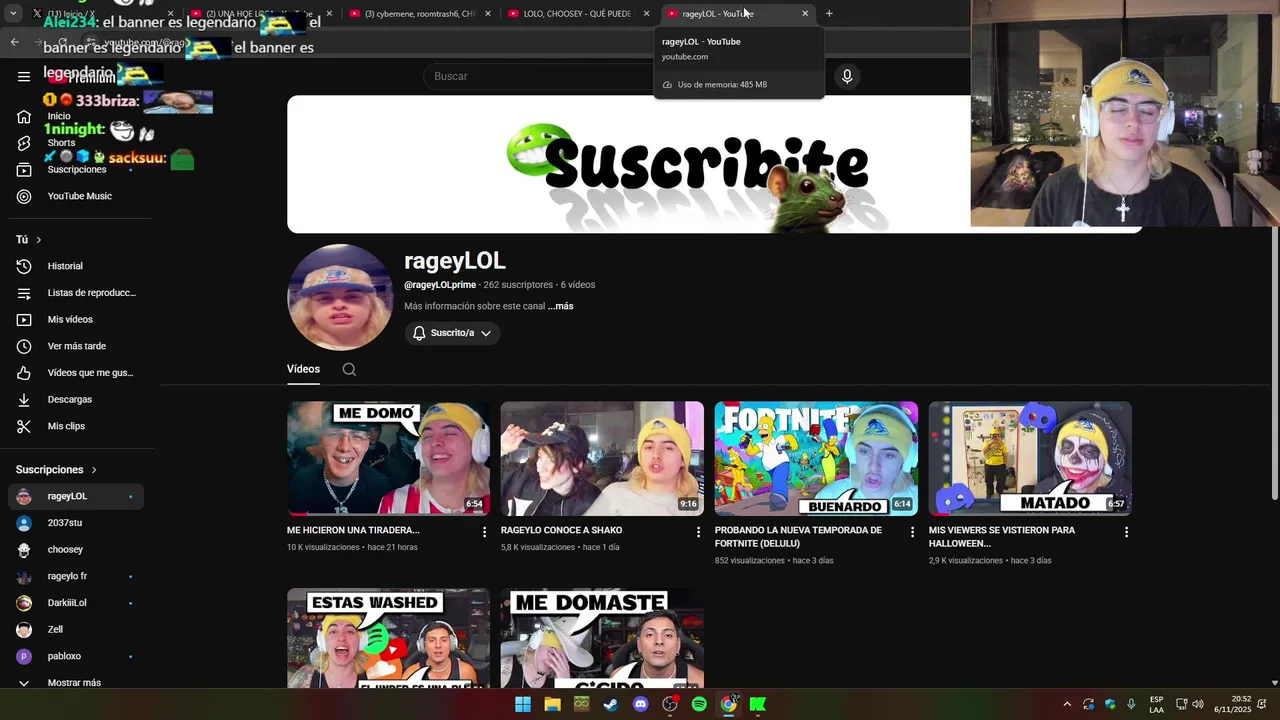Screen dimensions: 1280x720
Task: Open Listas de reproducción in sidebar
Action: tap(76, 293)
